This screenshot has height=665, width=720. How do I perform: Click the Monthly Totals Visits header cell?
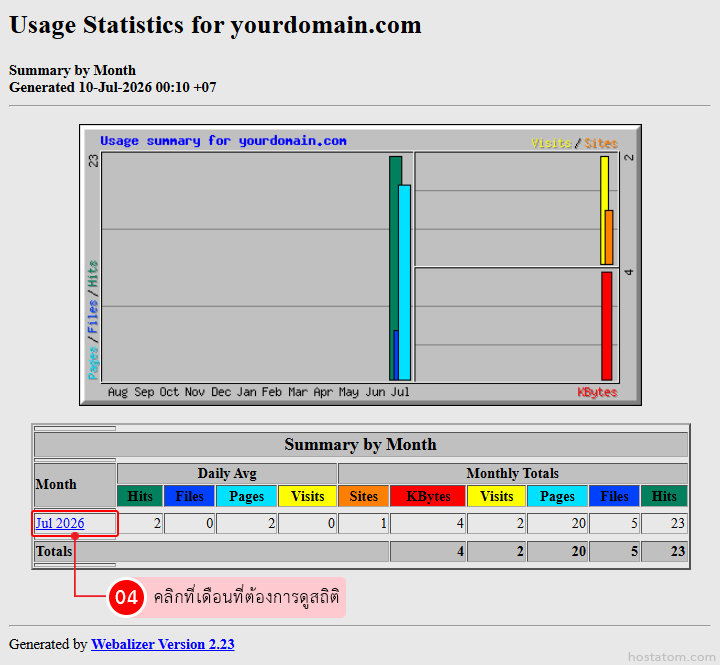pyautogui.click(x=496, y=496)
